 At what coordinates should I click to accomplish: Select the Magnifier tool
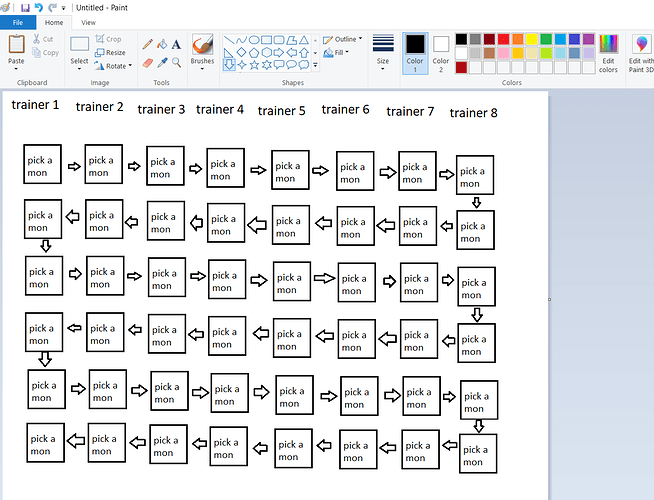(176, 63)
